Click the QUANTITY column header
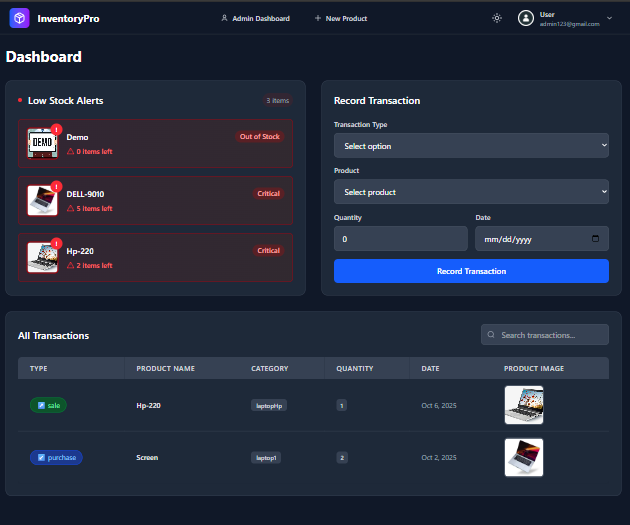 pyautogui.click(x=355, y=368)
